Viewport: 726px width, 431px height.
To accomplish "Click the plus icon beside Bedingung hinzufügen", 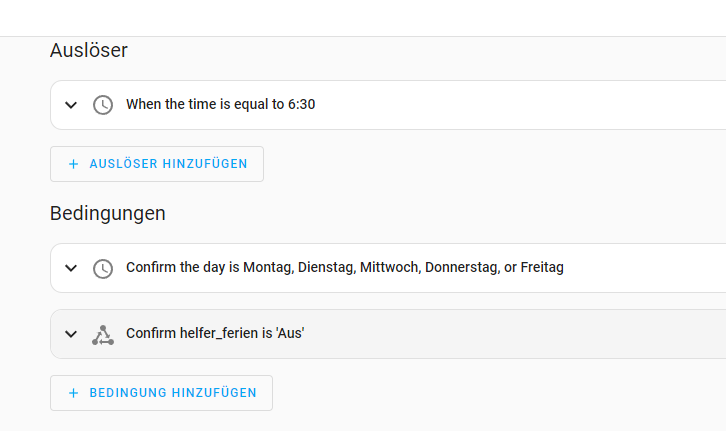I will click(73, 393).
